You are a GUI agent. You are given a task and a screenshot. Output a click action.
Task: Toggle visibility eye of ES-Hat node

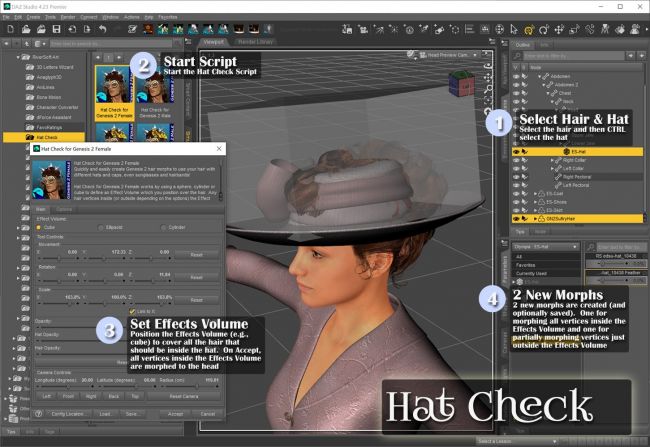pos(516,152)
